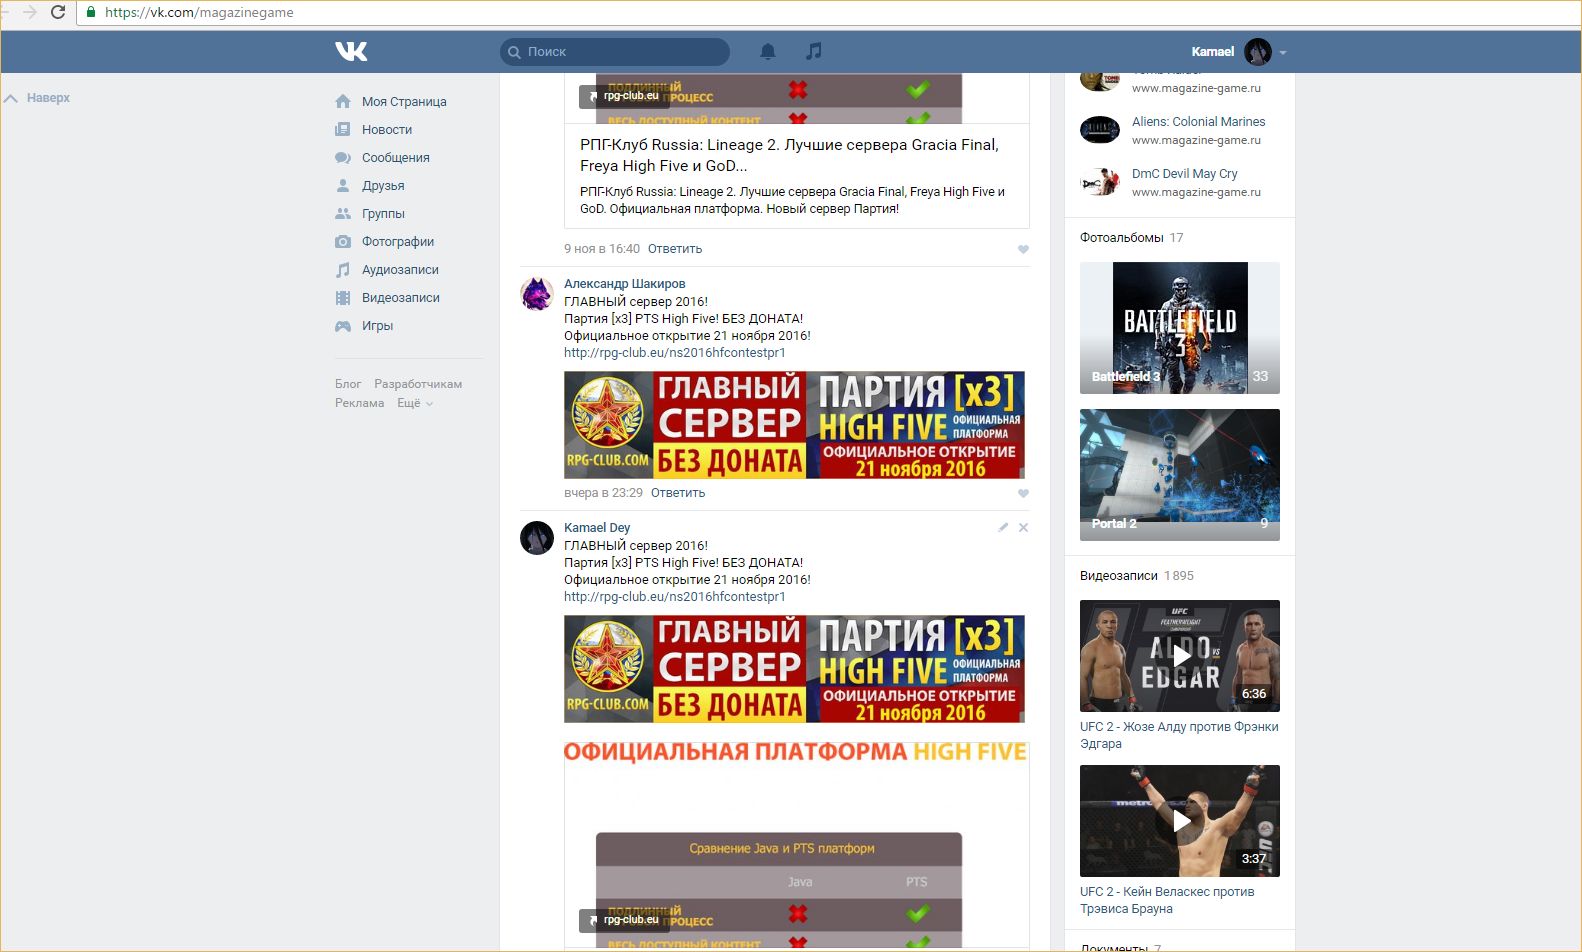Open video title UFC 2 - Кейн Веласкес против Трэвиса Брауна
Viewport: 1582px width, 952px height.
pyautogui.click(x=1167, y=900)
